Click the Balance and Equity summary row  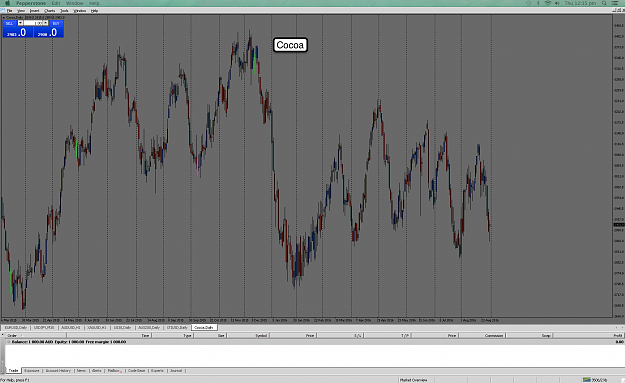pyautogui.click(x=314, y=342)
